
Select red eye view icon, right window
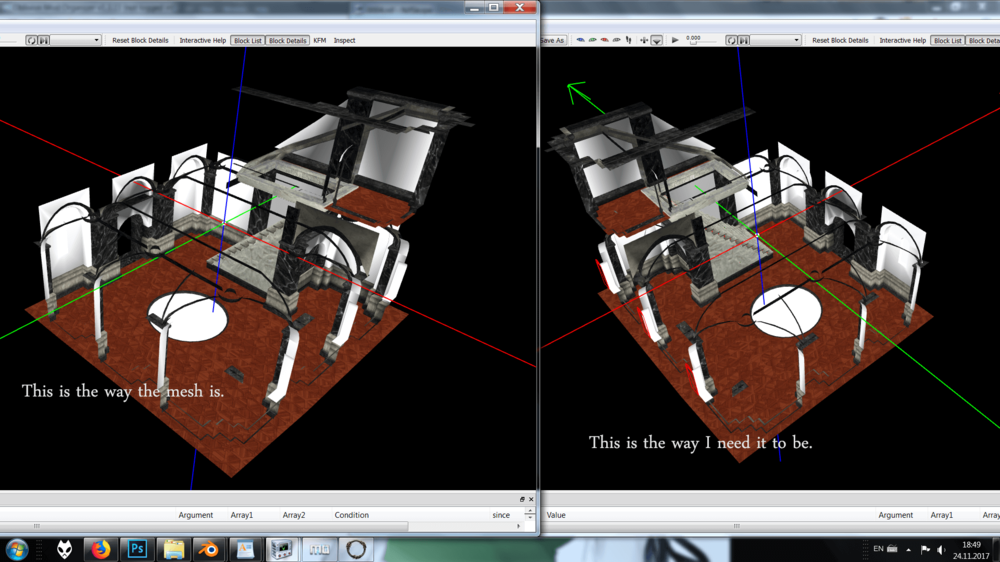605,40
